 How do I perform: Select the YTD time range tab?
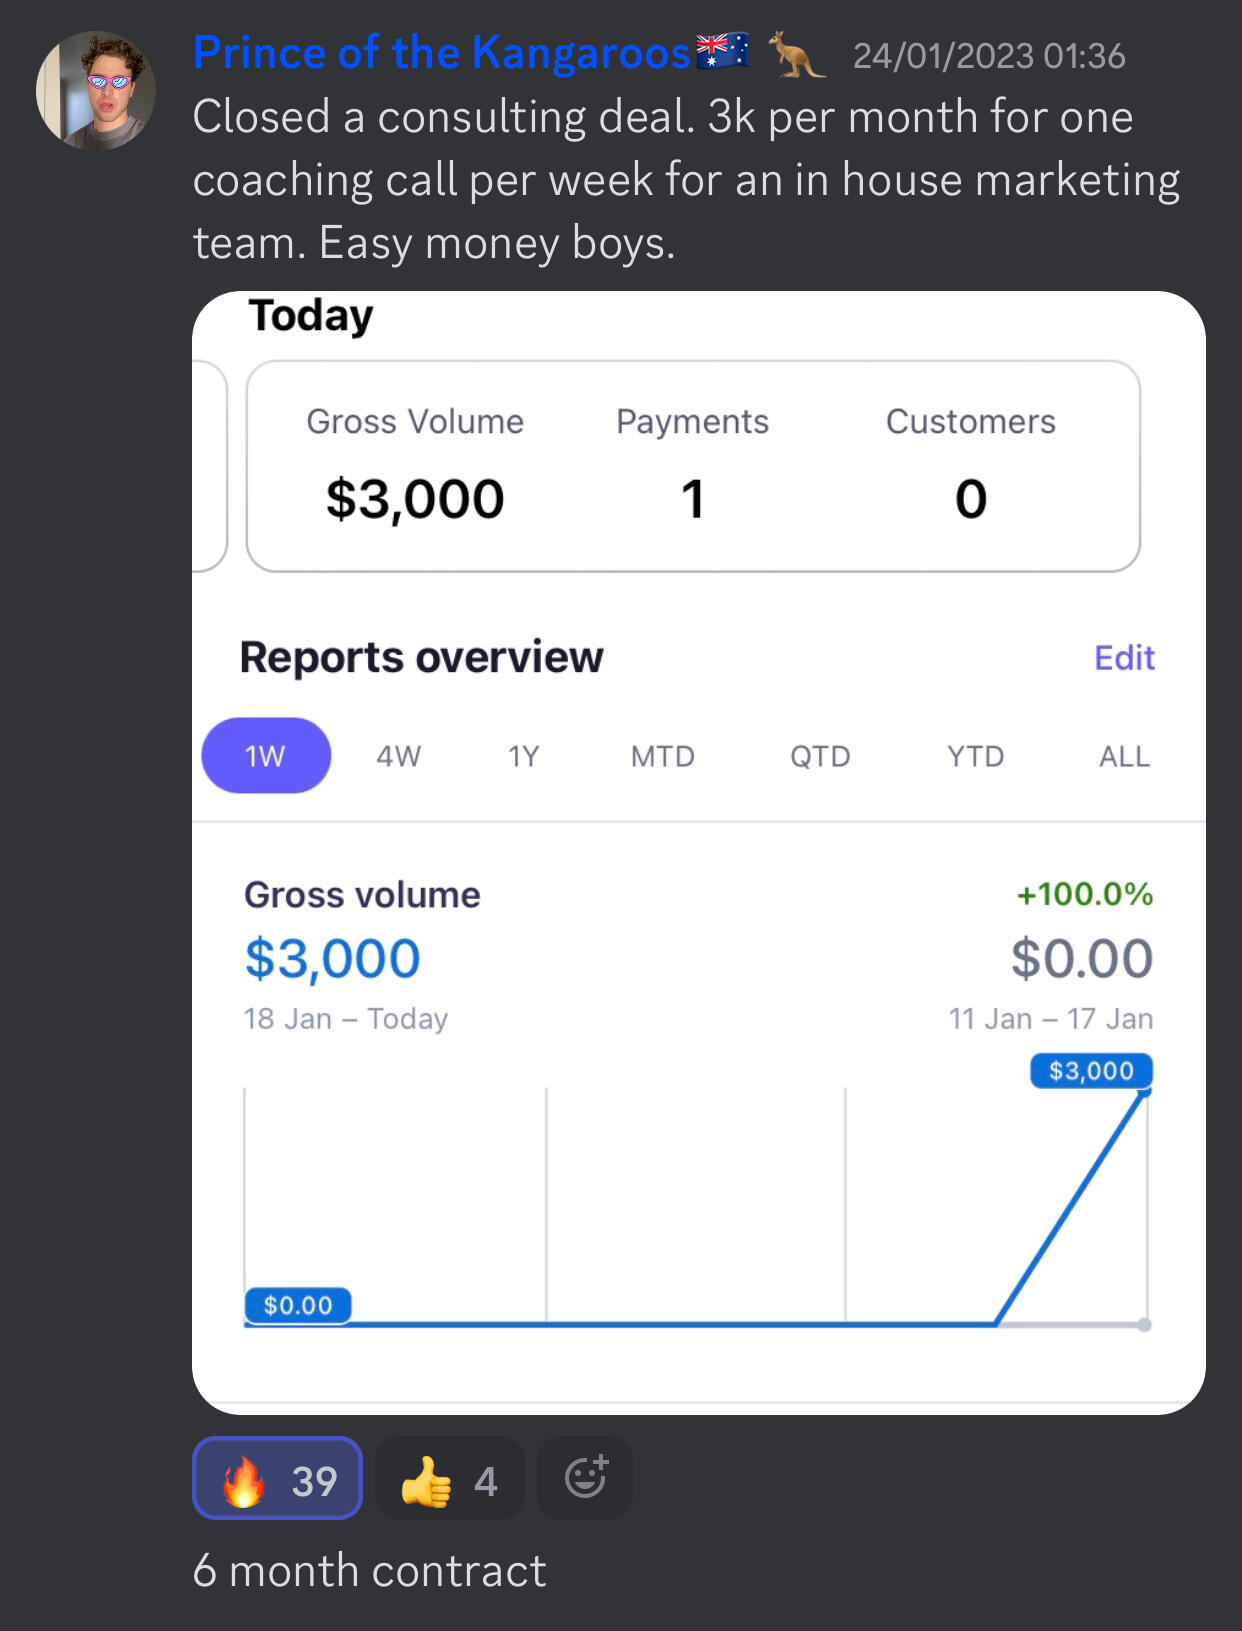click(975, 756)
